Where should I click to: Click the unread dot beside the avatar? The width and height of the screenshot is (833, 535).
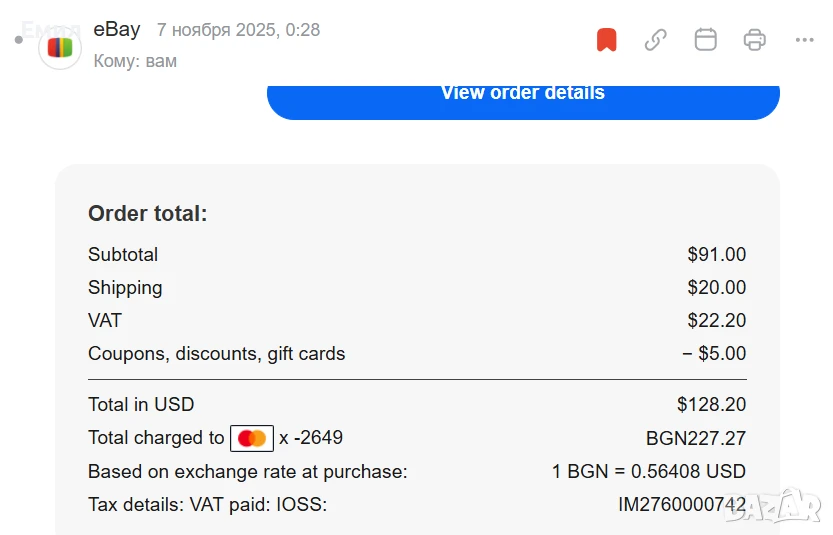tap(19, 40)
